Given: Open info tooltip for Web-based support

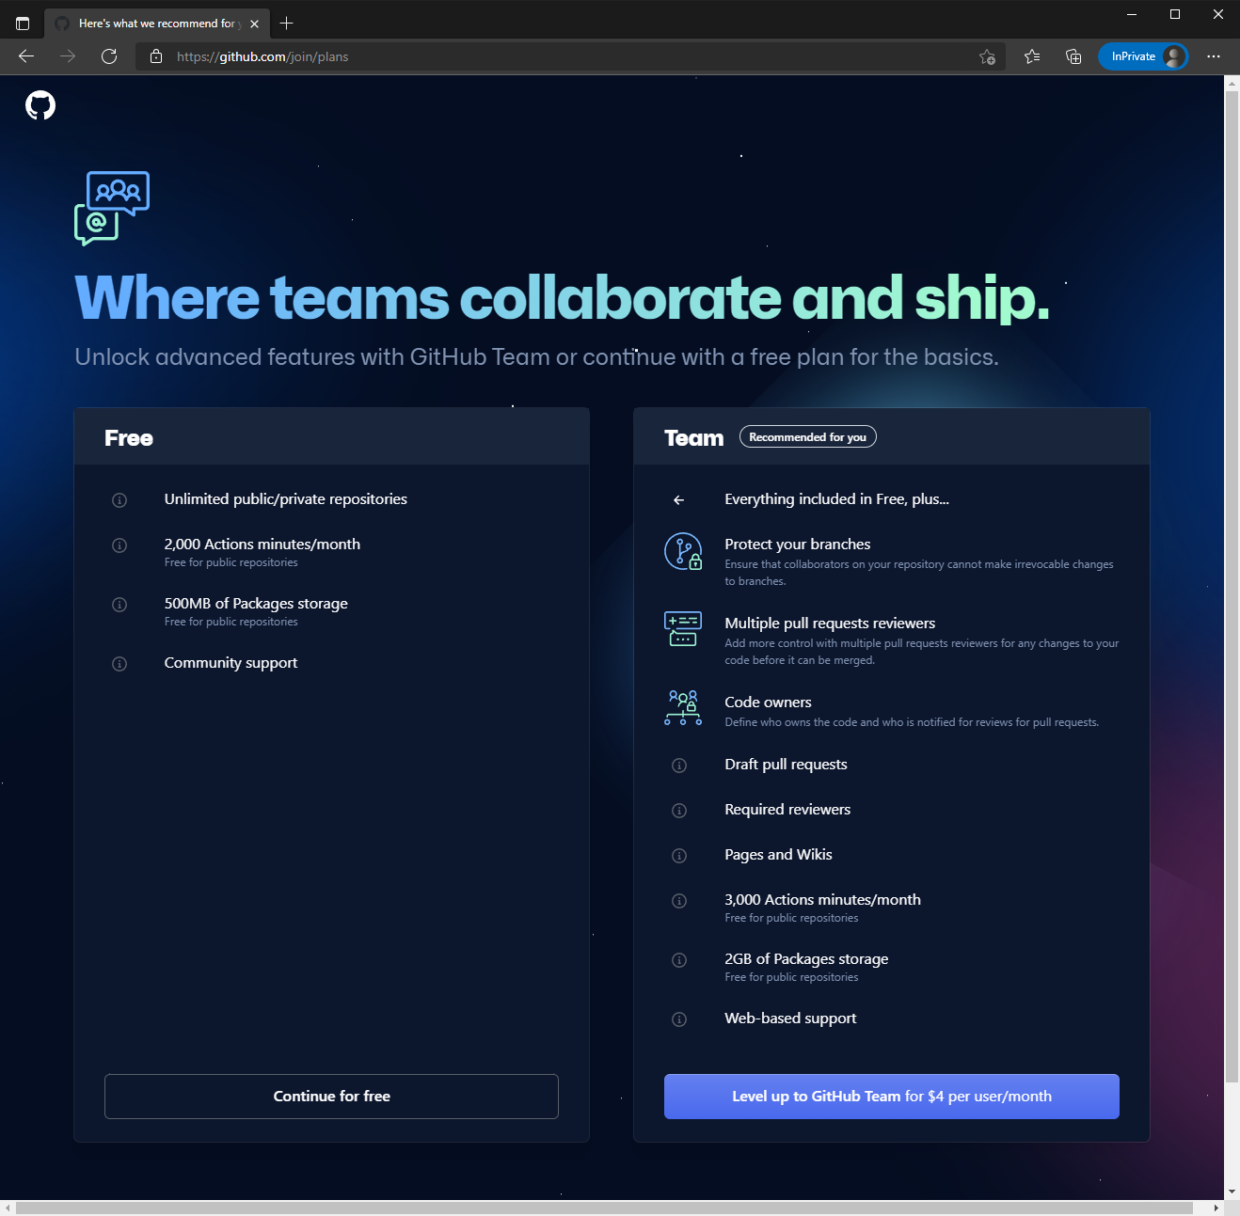Looking at the screenshot, I should pyautogui.click(x=679, y=1019).
